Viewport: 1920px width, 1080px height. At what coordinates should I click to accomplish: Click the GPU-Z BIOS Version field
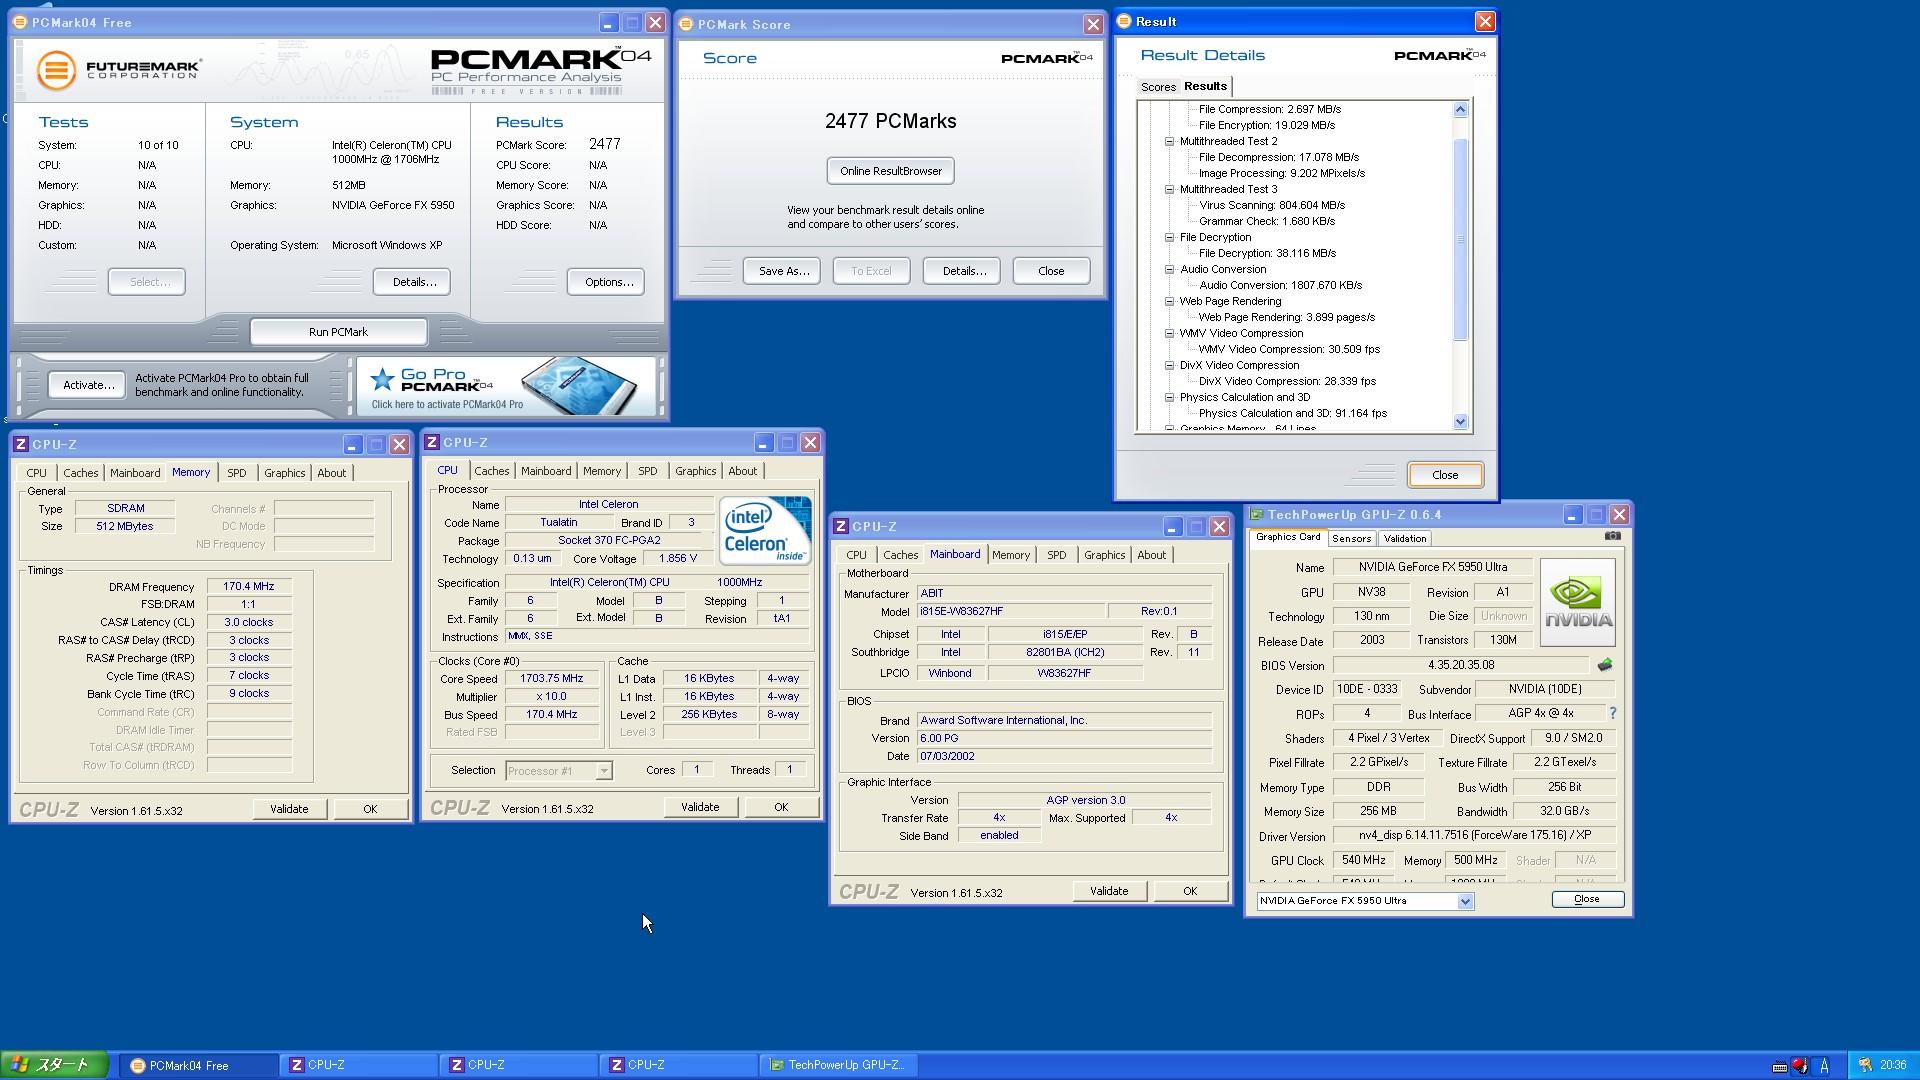[1461, 665]
